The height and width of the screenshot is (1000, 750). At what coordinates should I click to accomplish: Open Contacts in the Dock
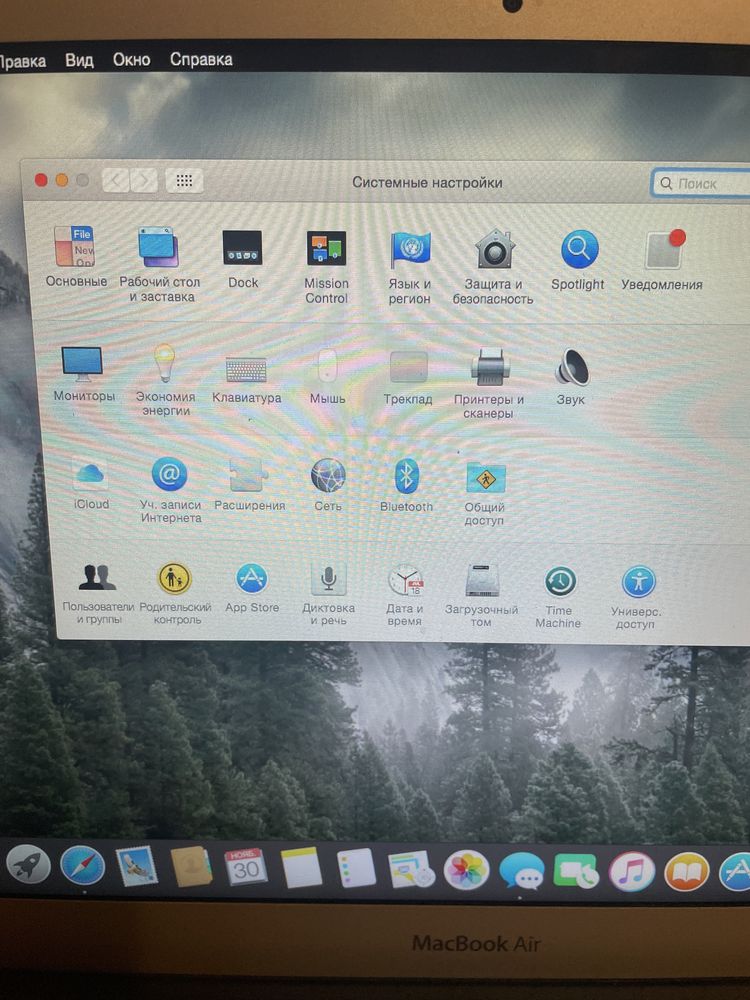[x=191, y=867]
